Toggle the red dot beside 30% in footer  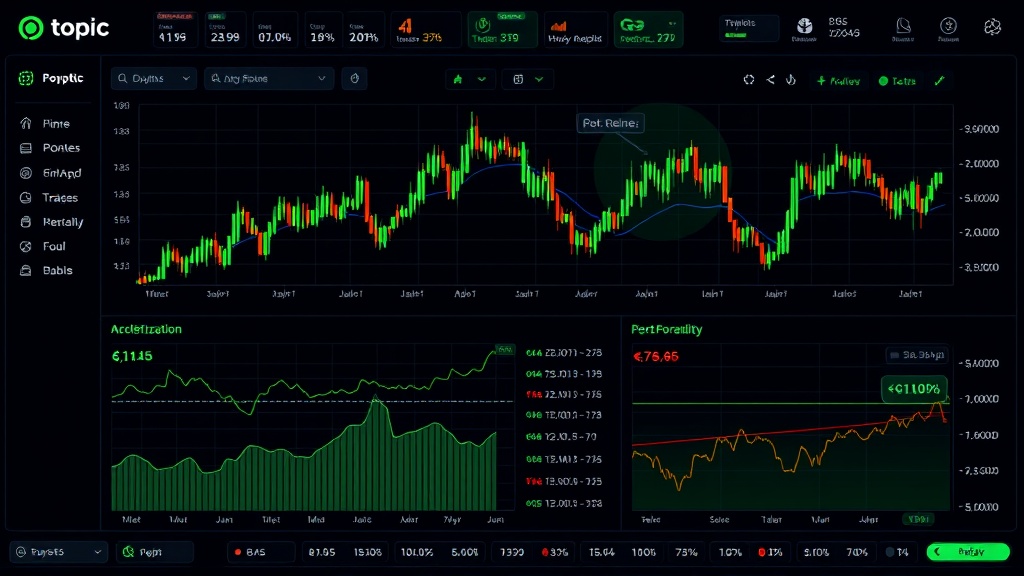tap(545, 552)
